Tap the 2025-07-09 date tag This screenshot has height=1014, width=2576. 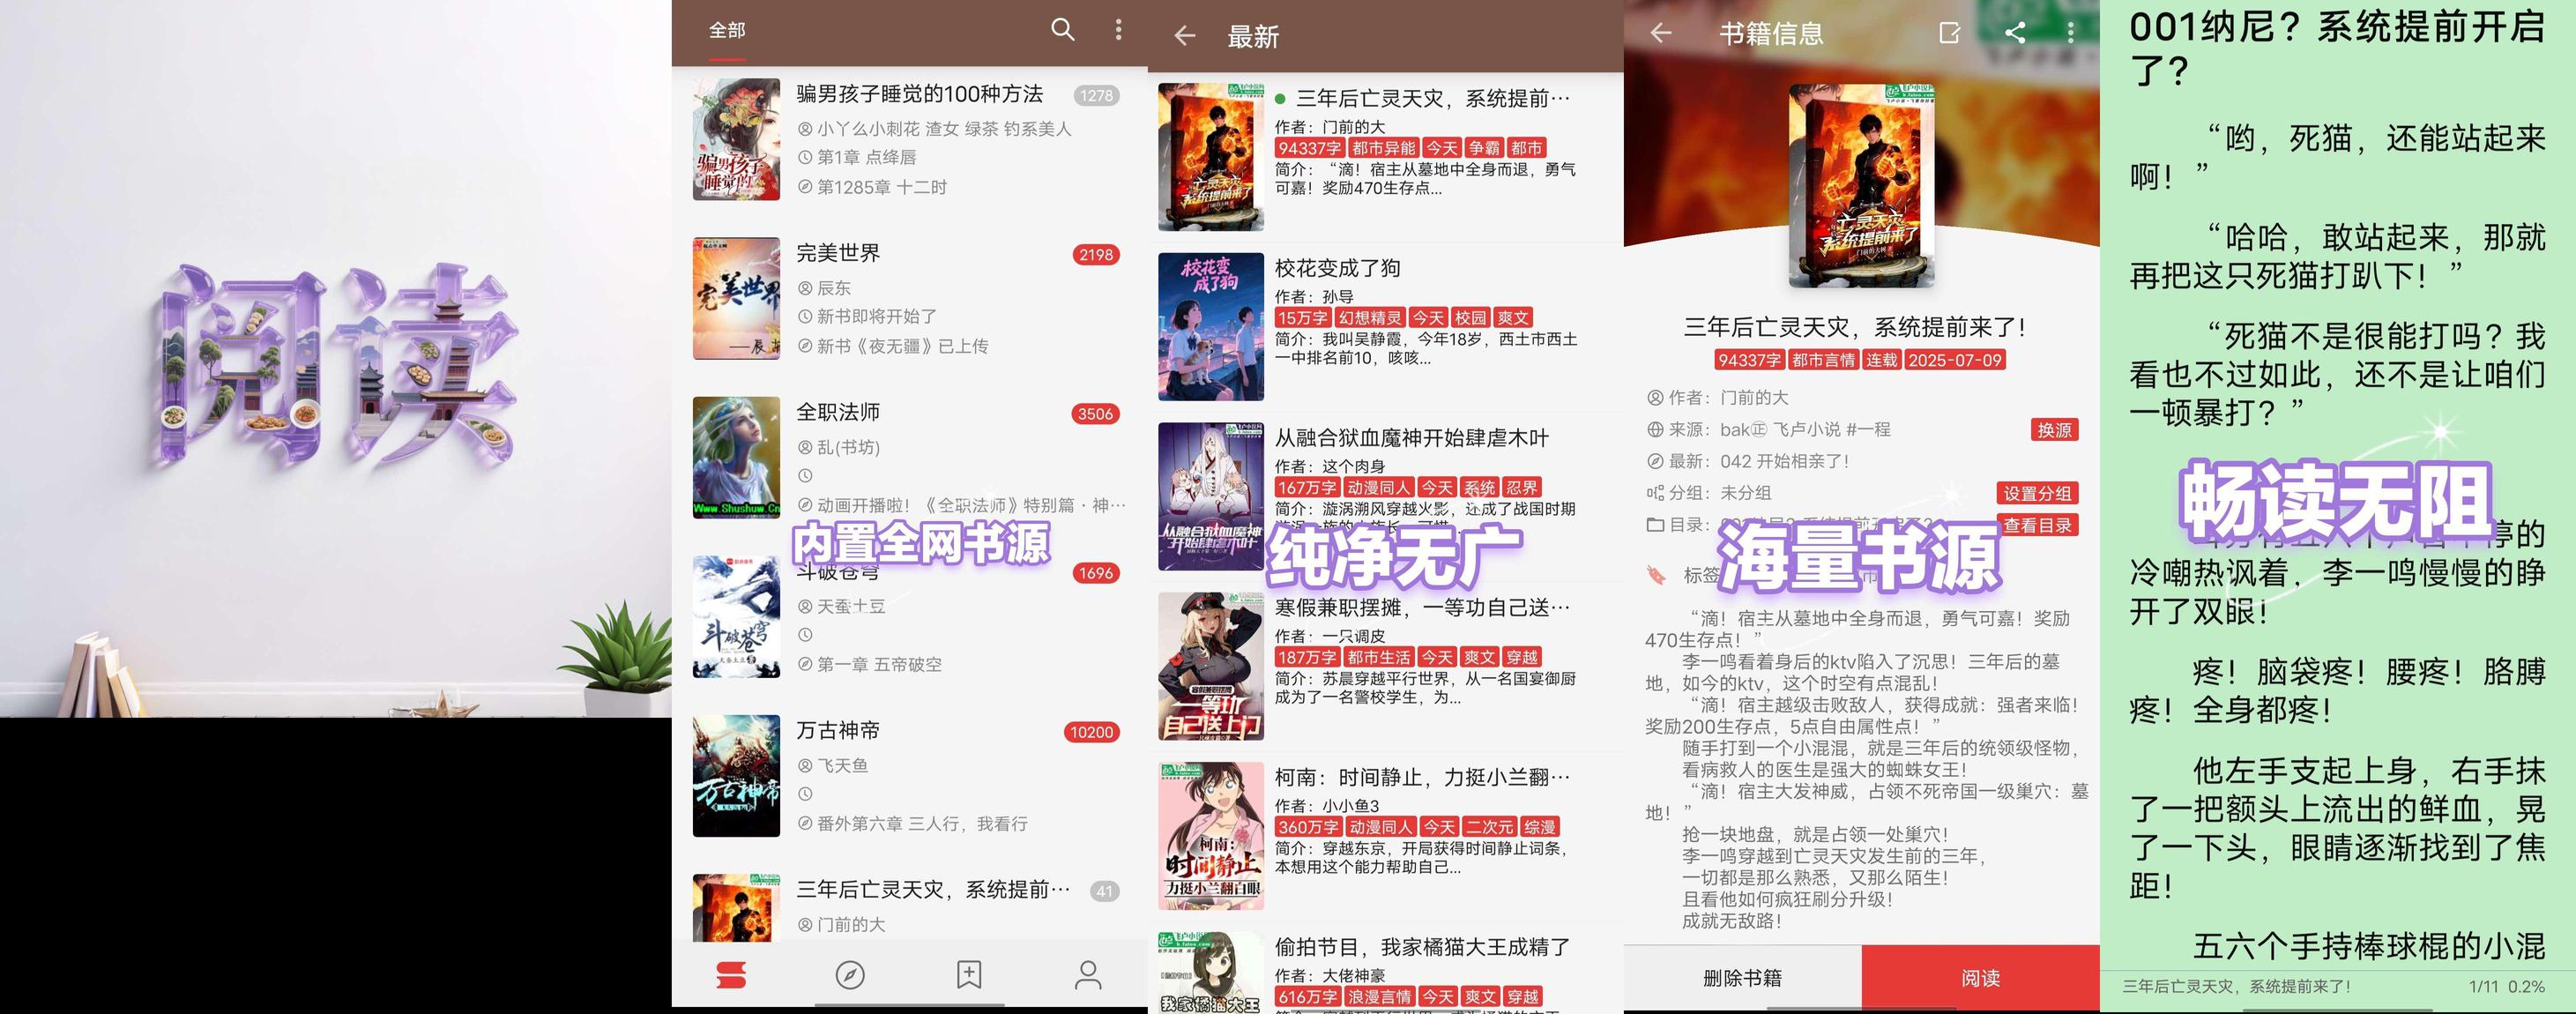[1955, 360]
